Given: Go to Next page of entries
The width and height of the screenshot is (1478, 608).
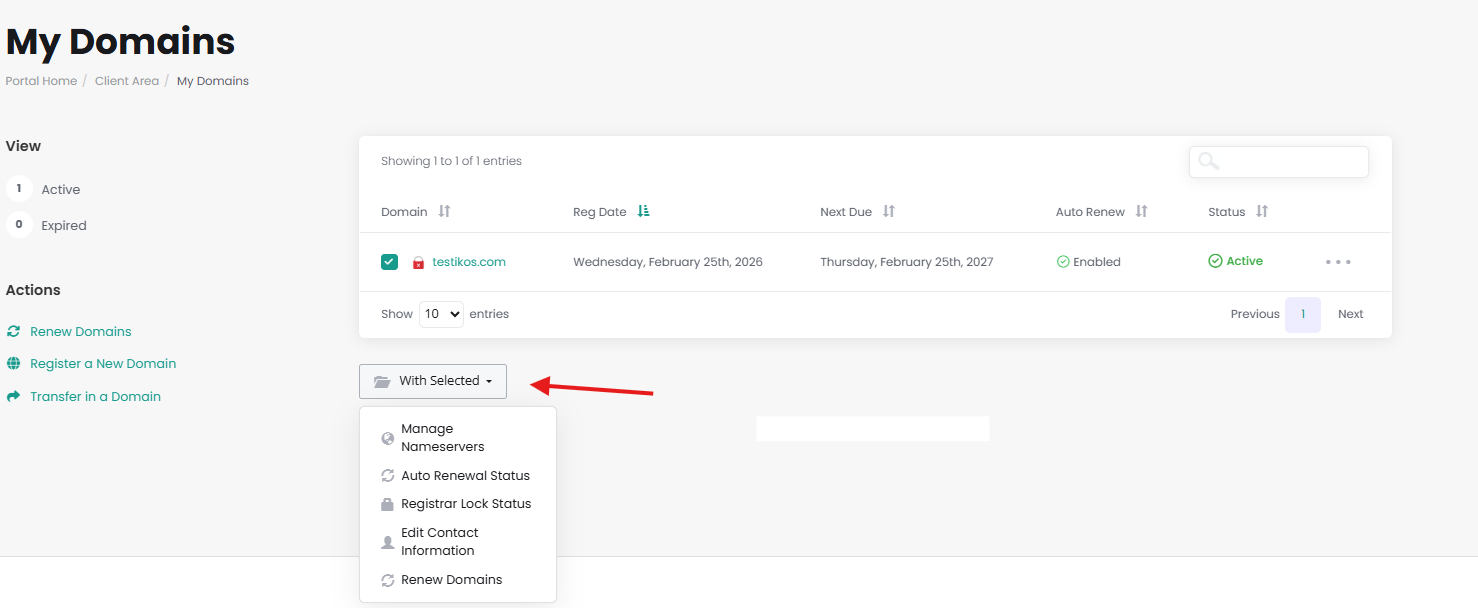Looking at the screenshot, I should (1350, 314).
